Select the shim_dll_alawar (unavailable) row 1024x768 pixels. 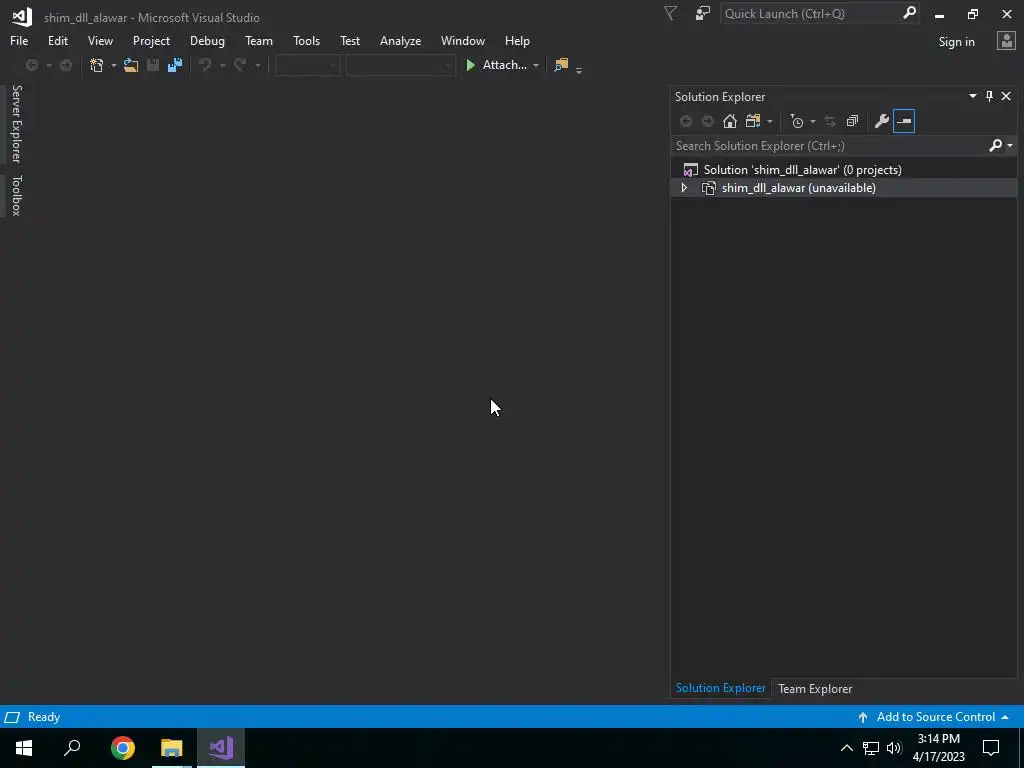tap(844, 188)
